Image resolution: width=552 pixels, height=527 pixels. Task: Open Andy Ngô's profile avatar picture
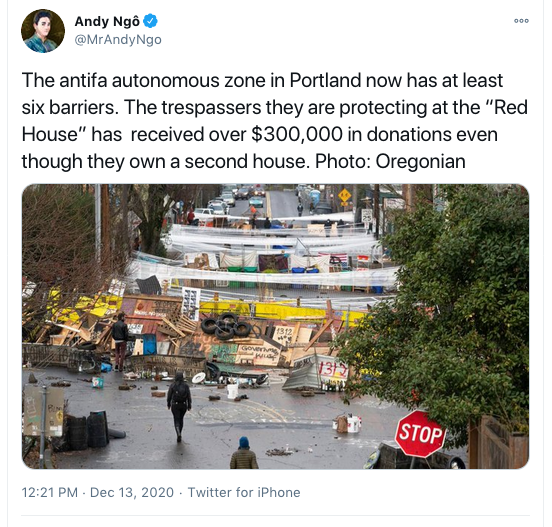click(x=43, y=31)
